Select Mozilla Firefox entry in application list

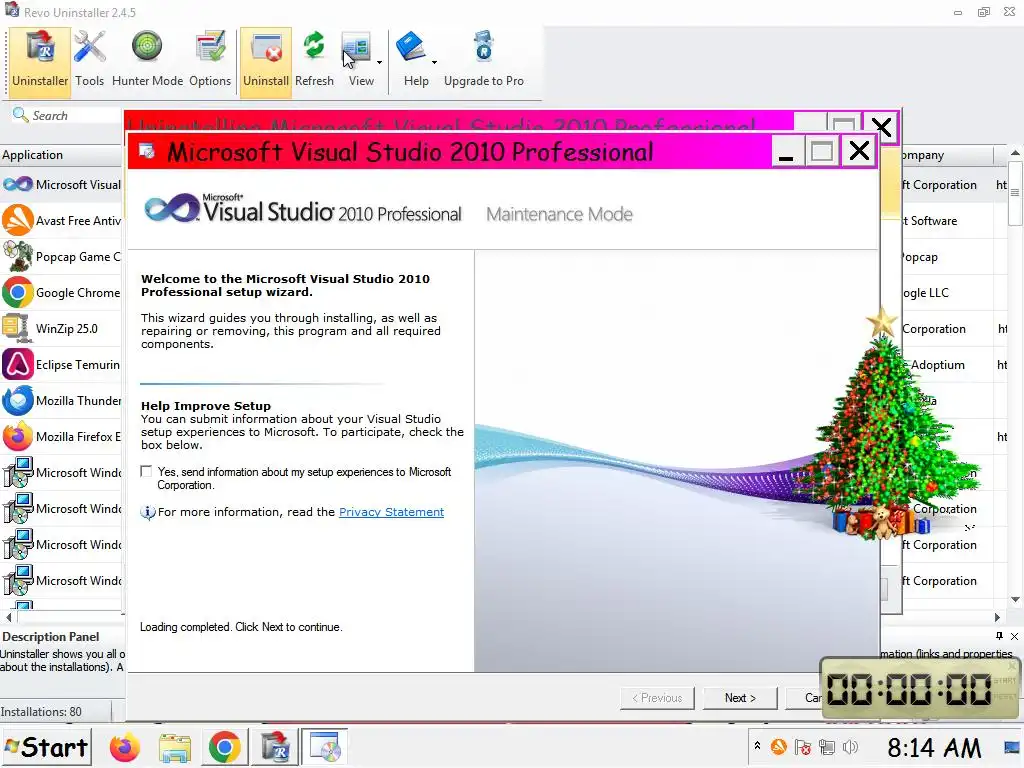[x=61, y=436]
